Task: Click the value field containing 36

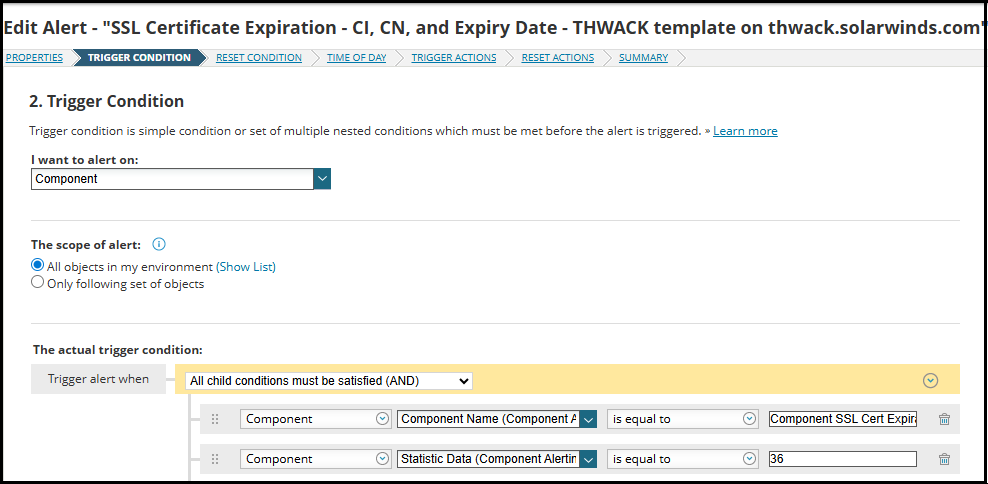Action: (x=843, y=459)
